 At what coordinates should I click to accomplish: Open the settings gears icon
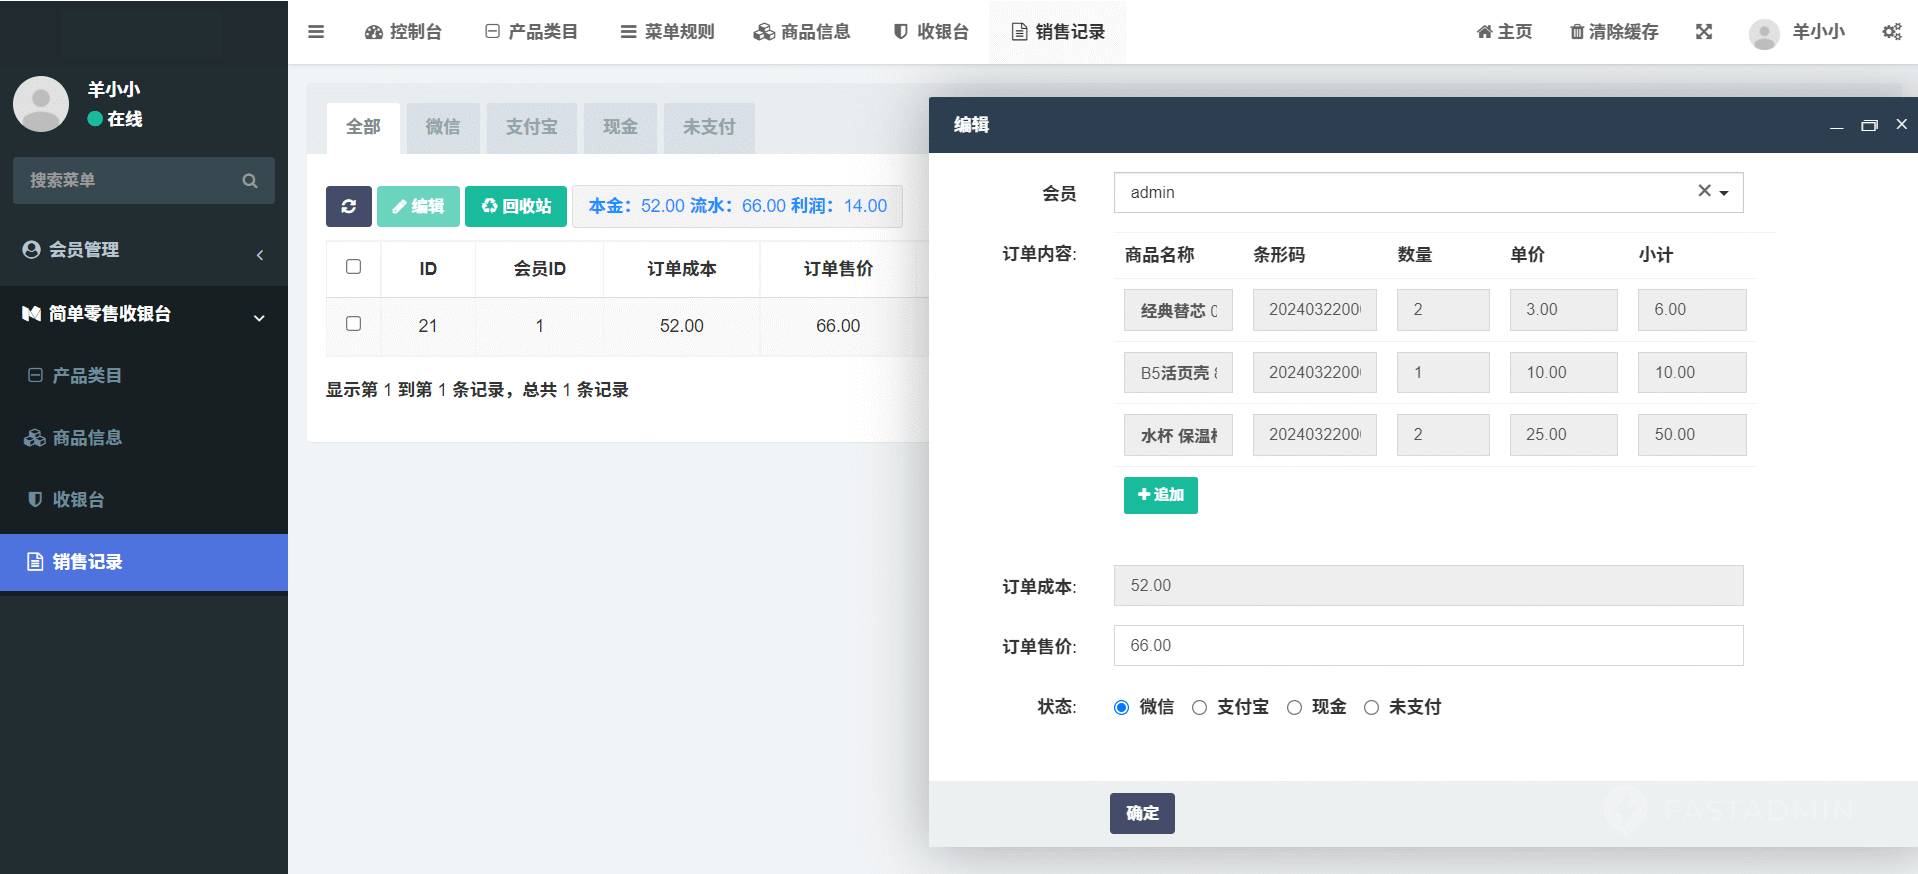[x=1891, y=32]
